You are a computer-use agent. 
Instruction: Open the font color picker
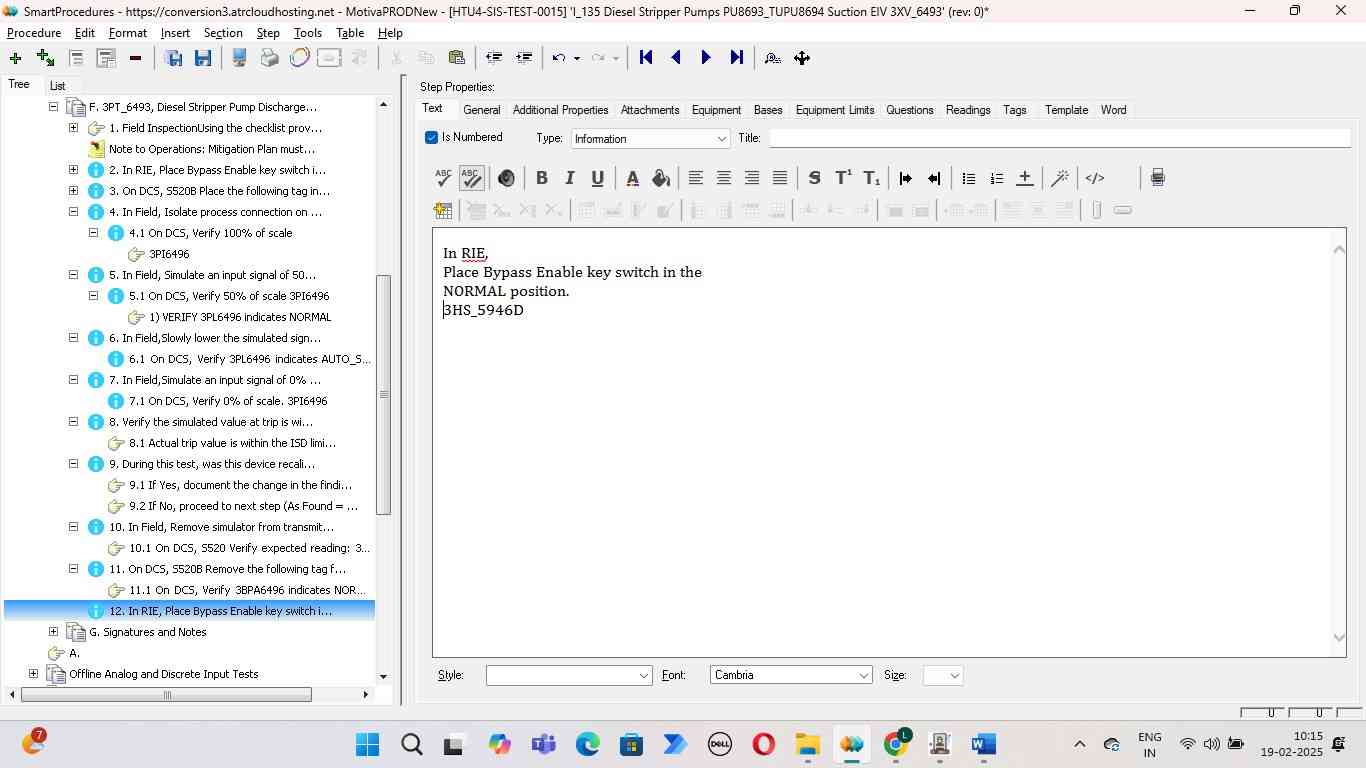pos(632,178)
